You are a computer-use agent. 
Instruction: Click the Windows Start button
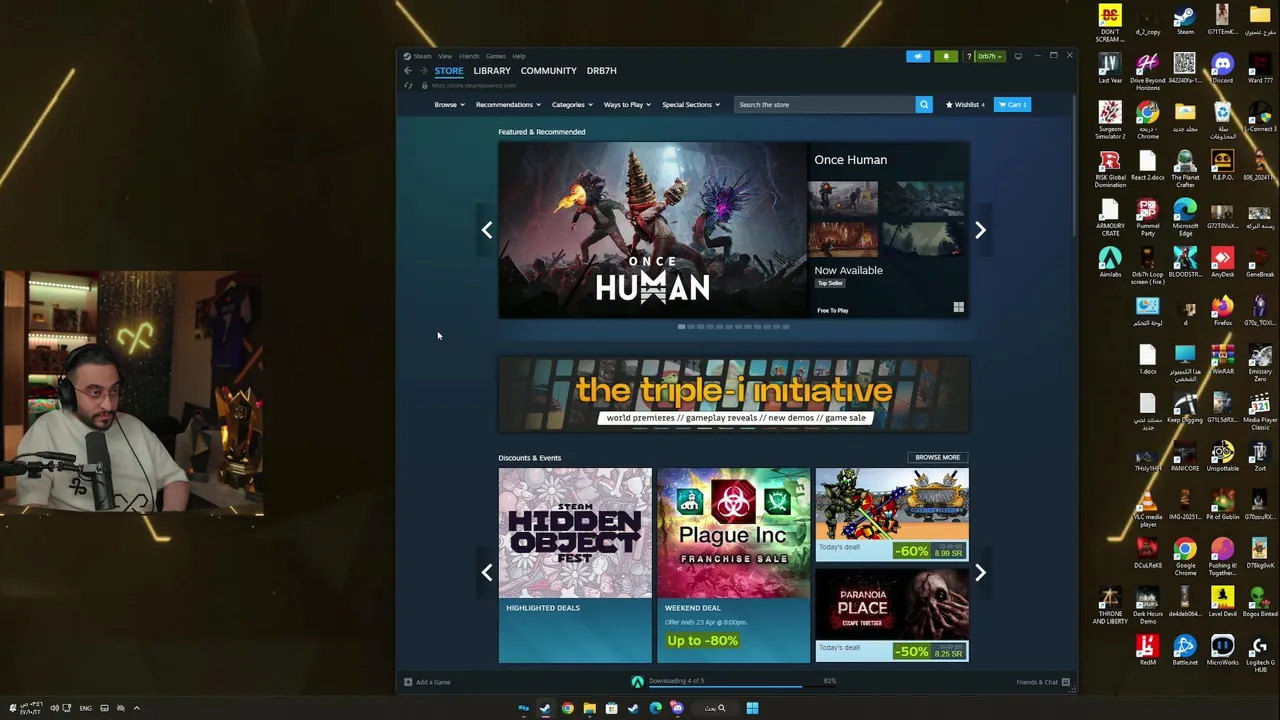(752, 708)
